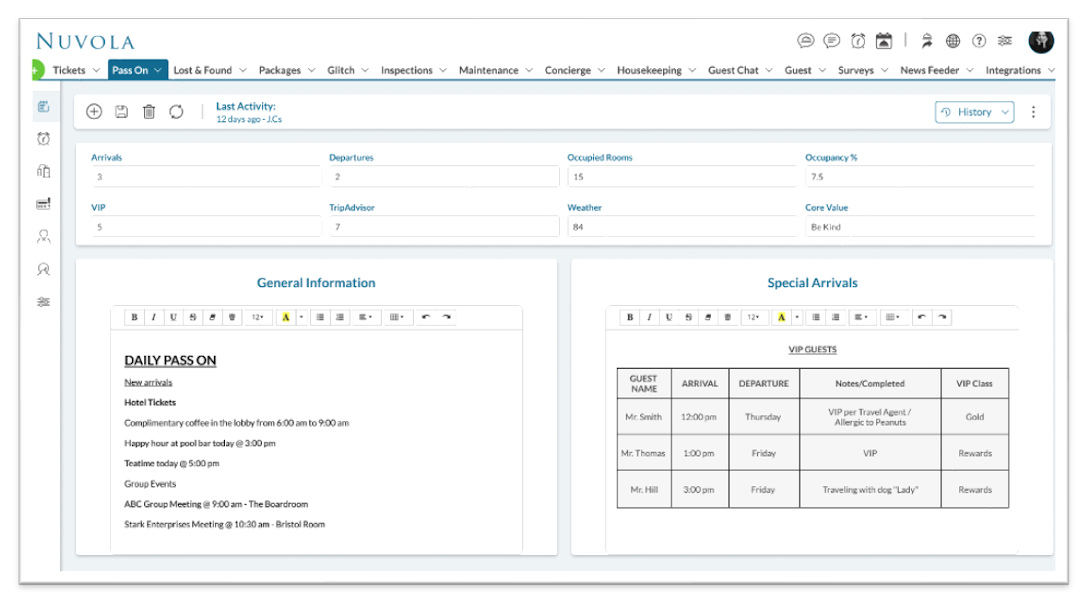
Task: Toggle strikethrough in General Information editor
Action: (192, 317)
